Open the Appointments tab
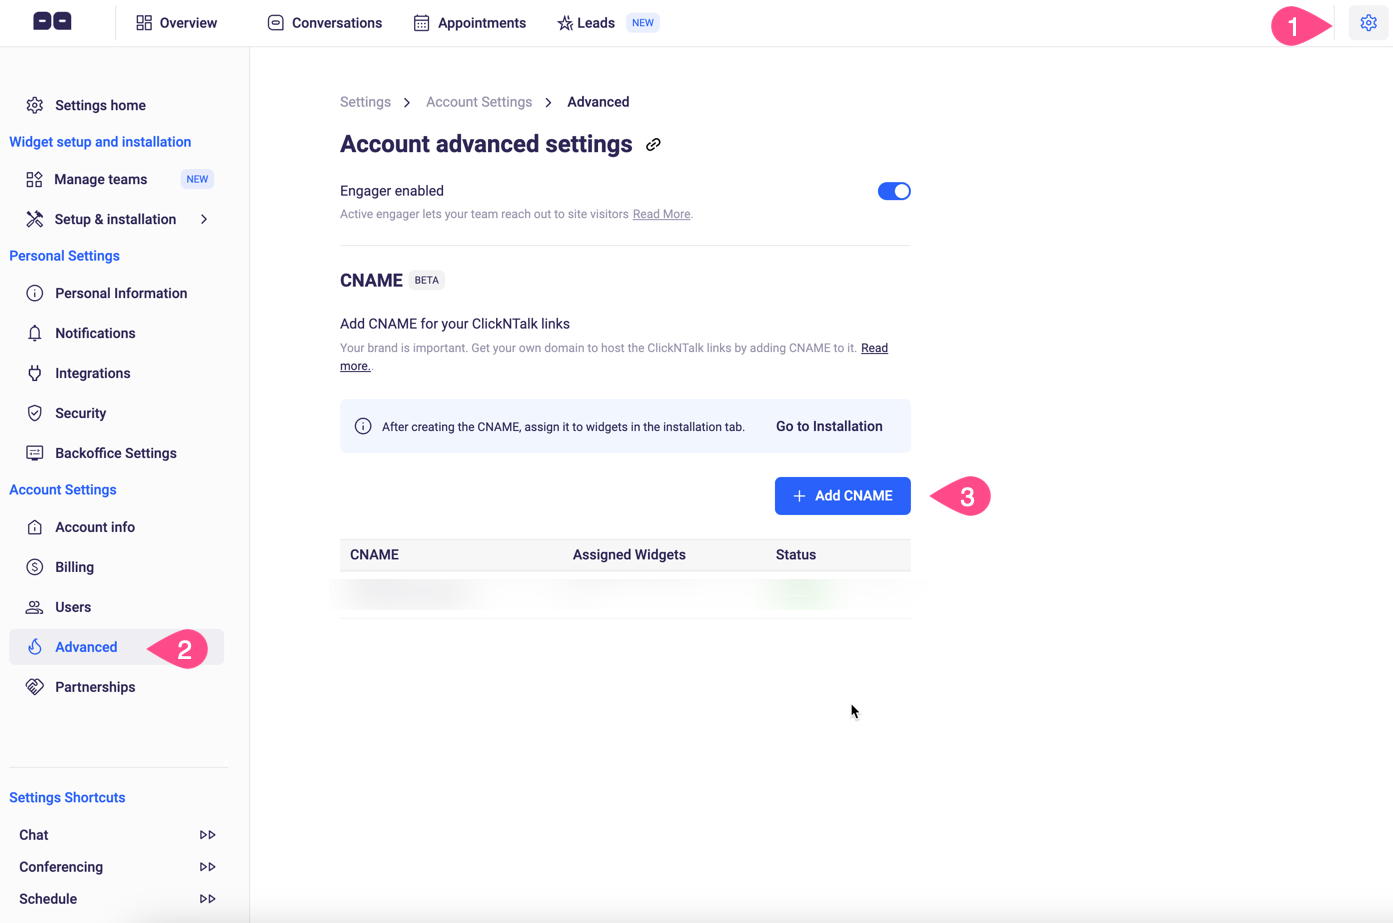The image size is (1393, 923). pyautogui.click(x=469, y=22)
